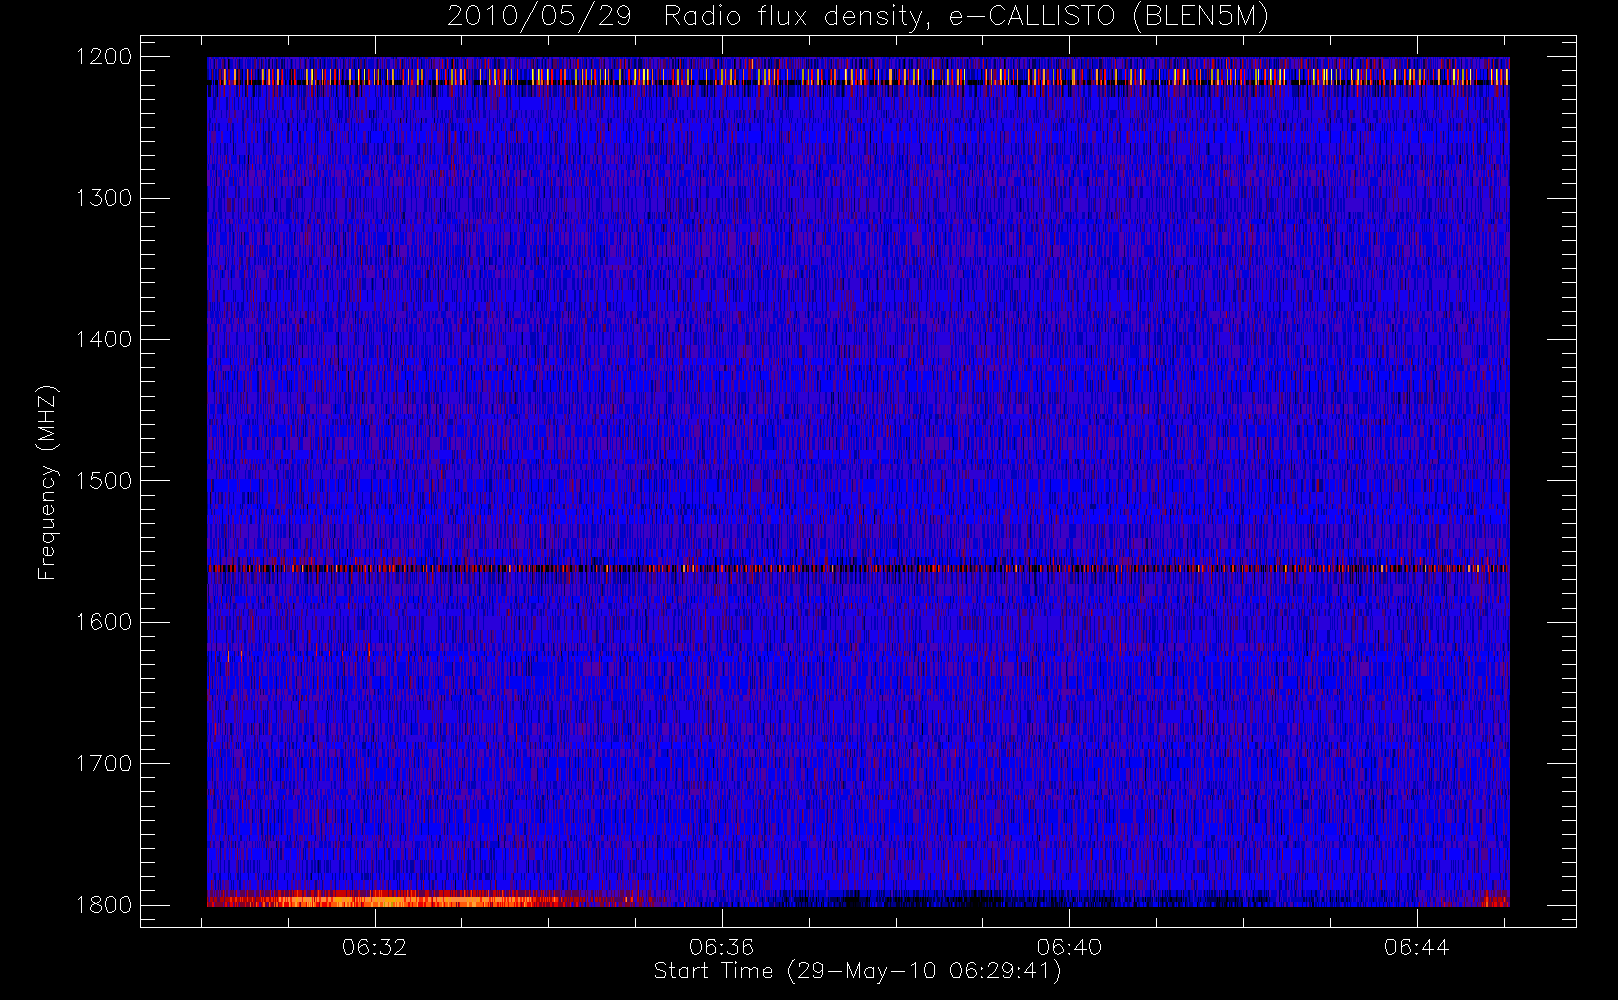This screenshot has height=1000, width=1618.
Task: Click the 1400 frequency tick label
Action: [x=104, y=340]
